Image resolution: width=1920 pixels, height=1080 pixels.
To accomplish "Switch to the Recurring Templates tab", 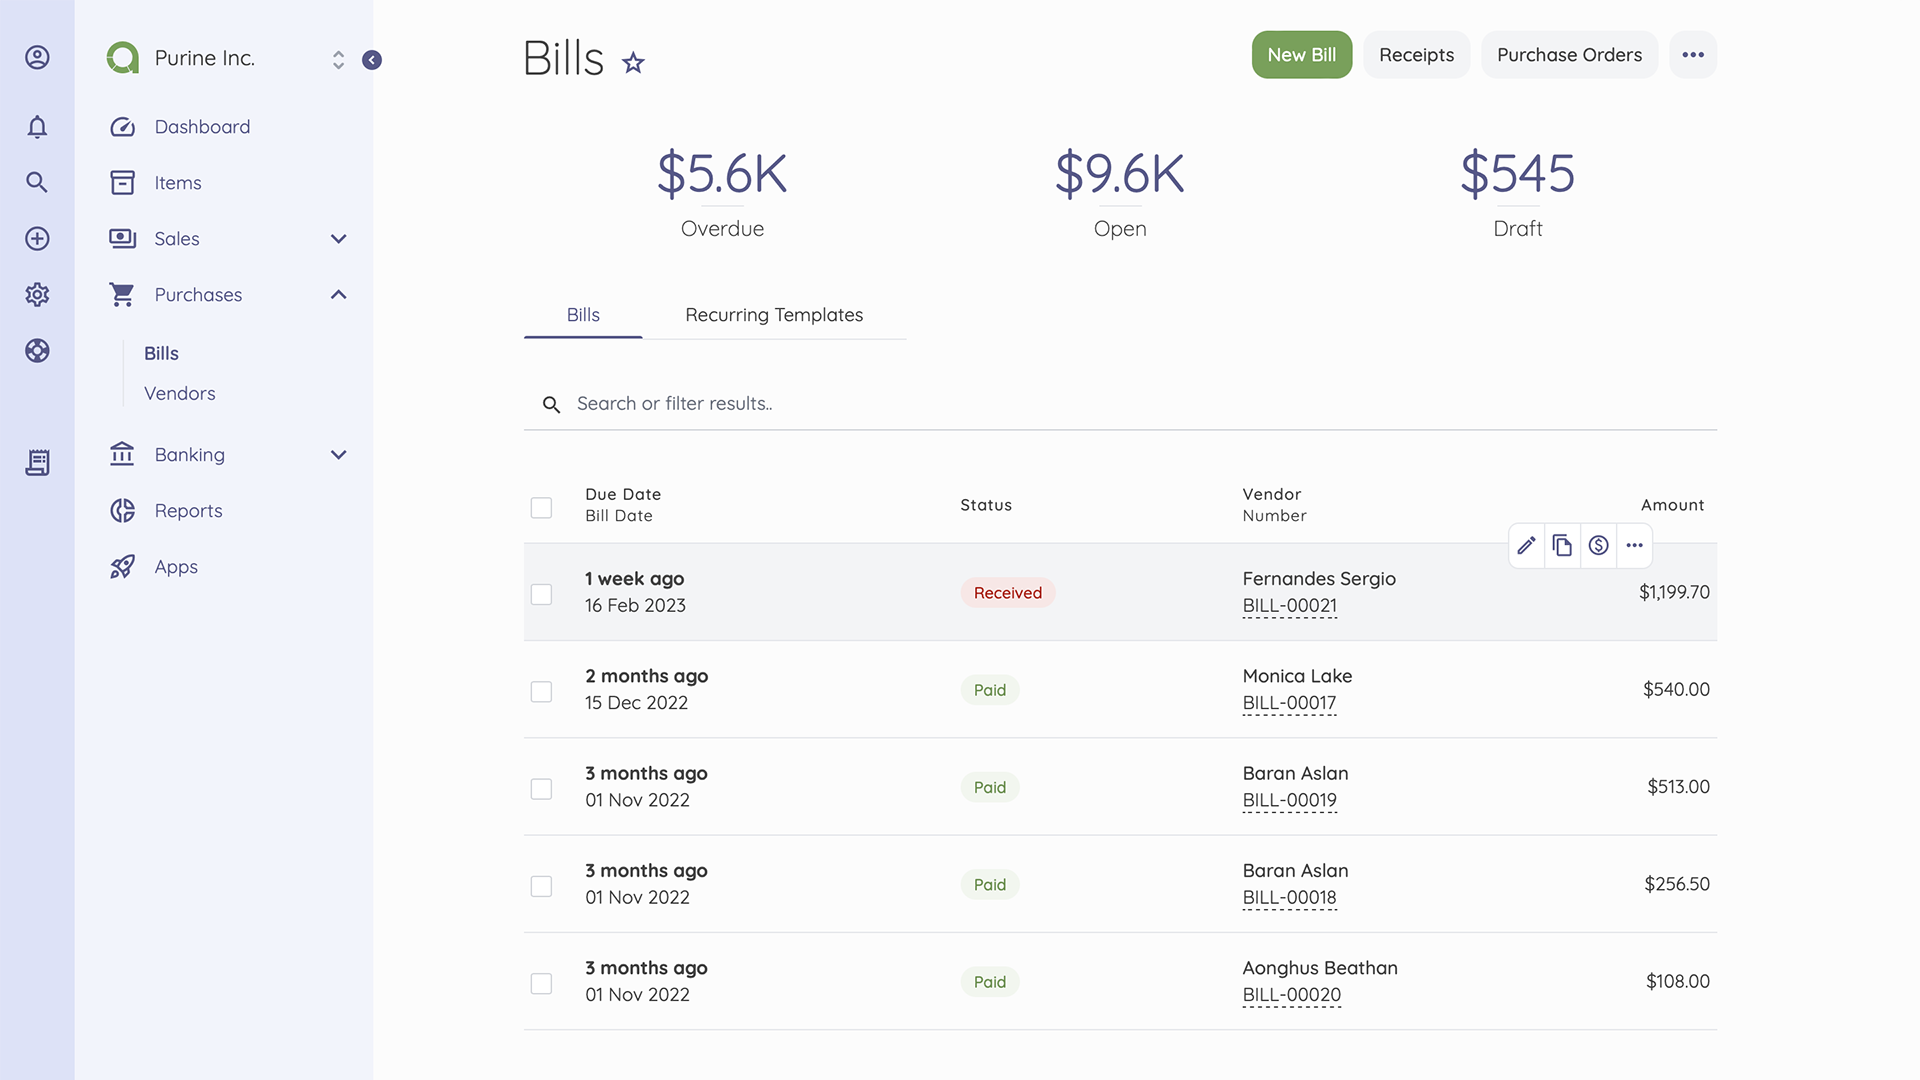I will [x=774, y=315].
